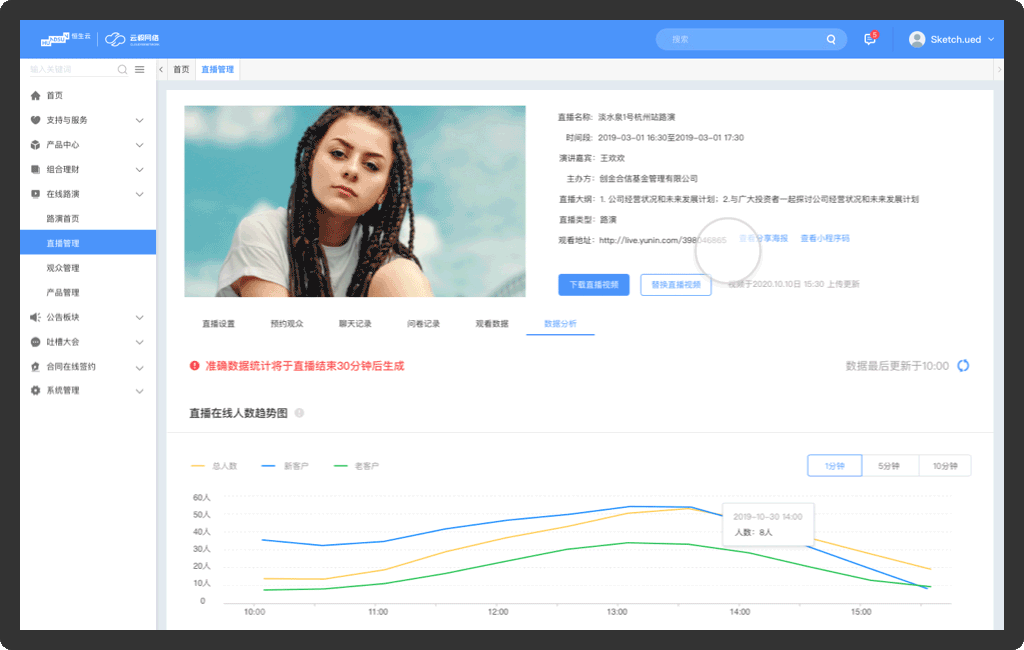
Task: Click the sidebar collapse hamburger icon
Action: (140, 70)
